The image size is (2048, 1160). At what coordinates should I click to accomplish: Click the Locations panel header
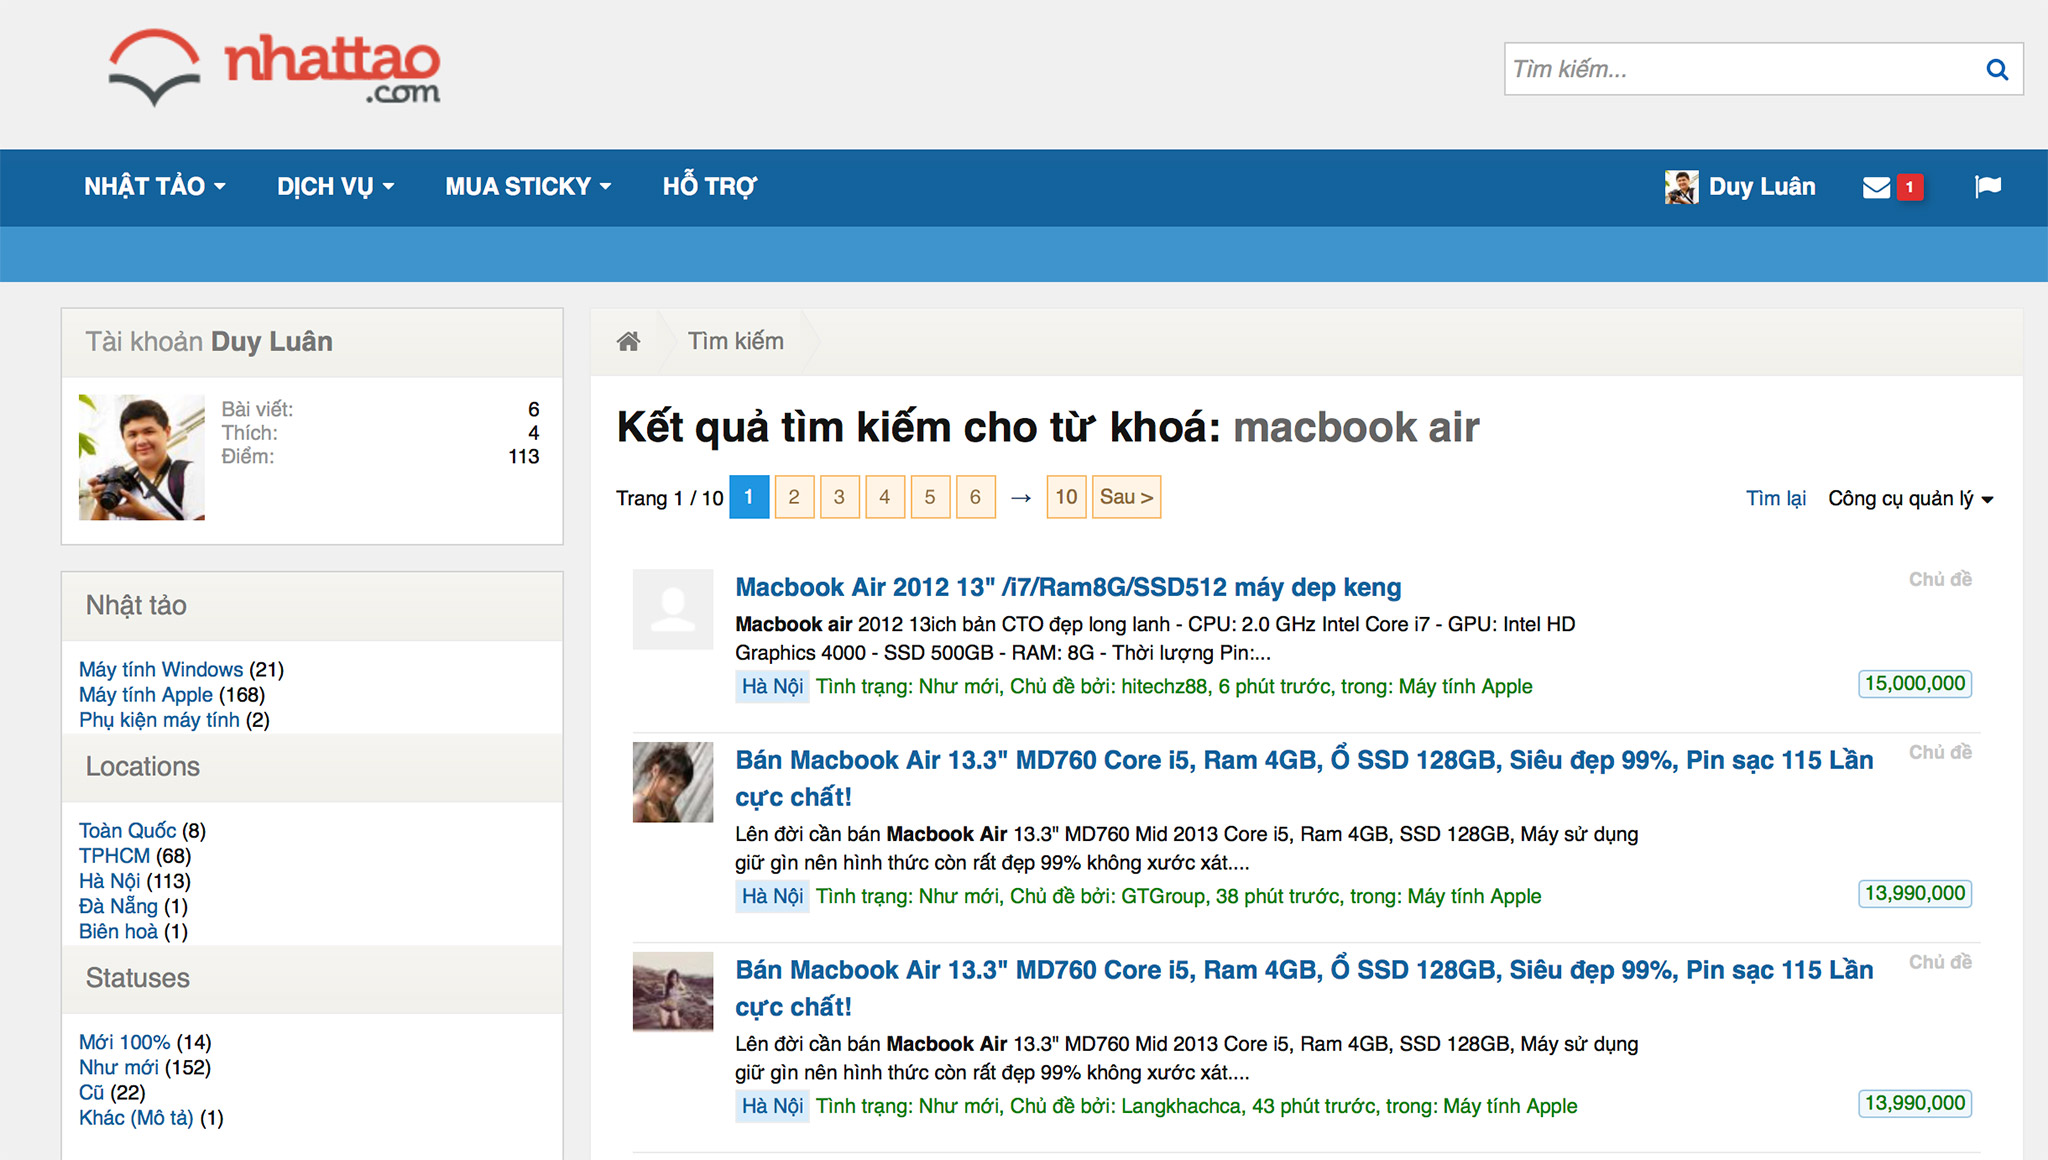pos(312,767)
